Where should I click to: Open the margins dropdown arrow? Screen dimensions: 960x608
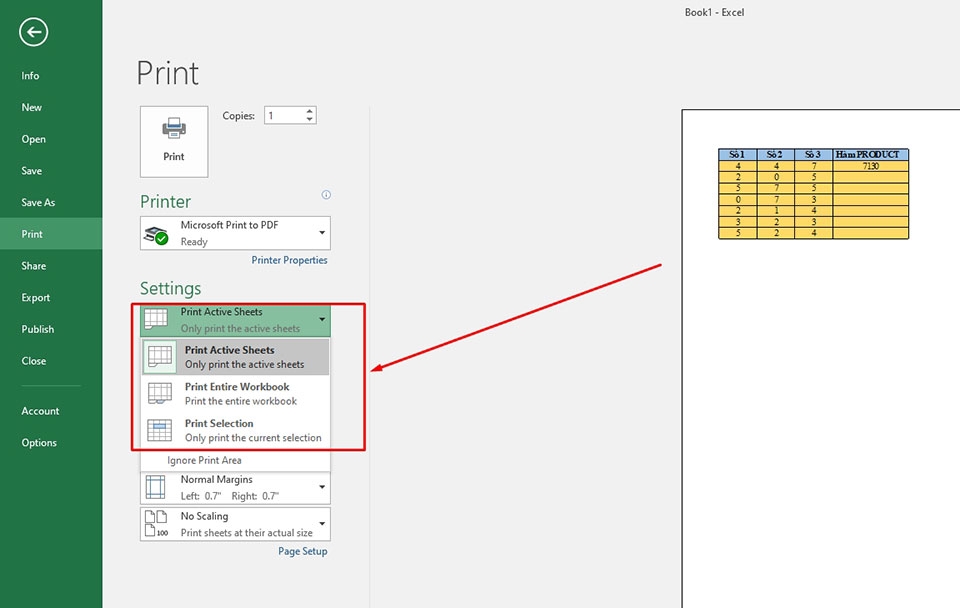tap(322, 486)
